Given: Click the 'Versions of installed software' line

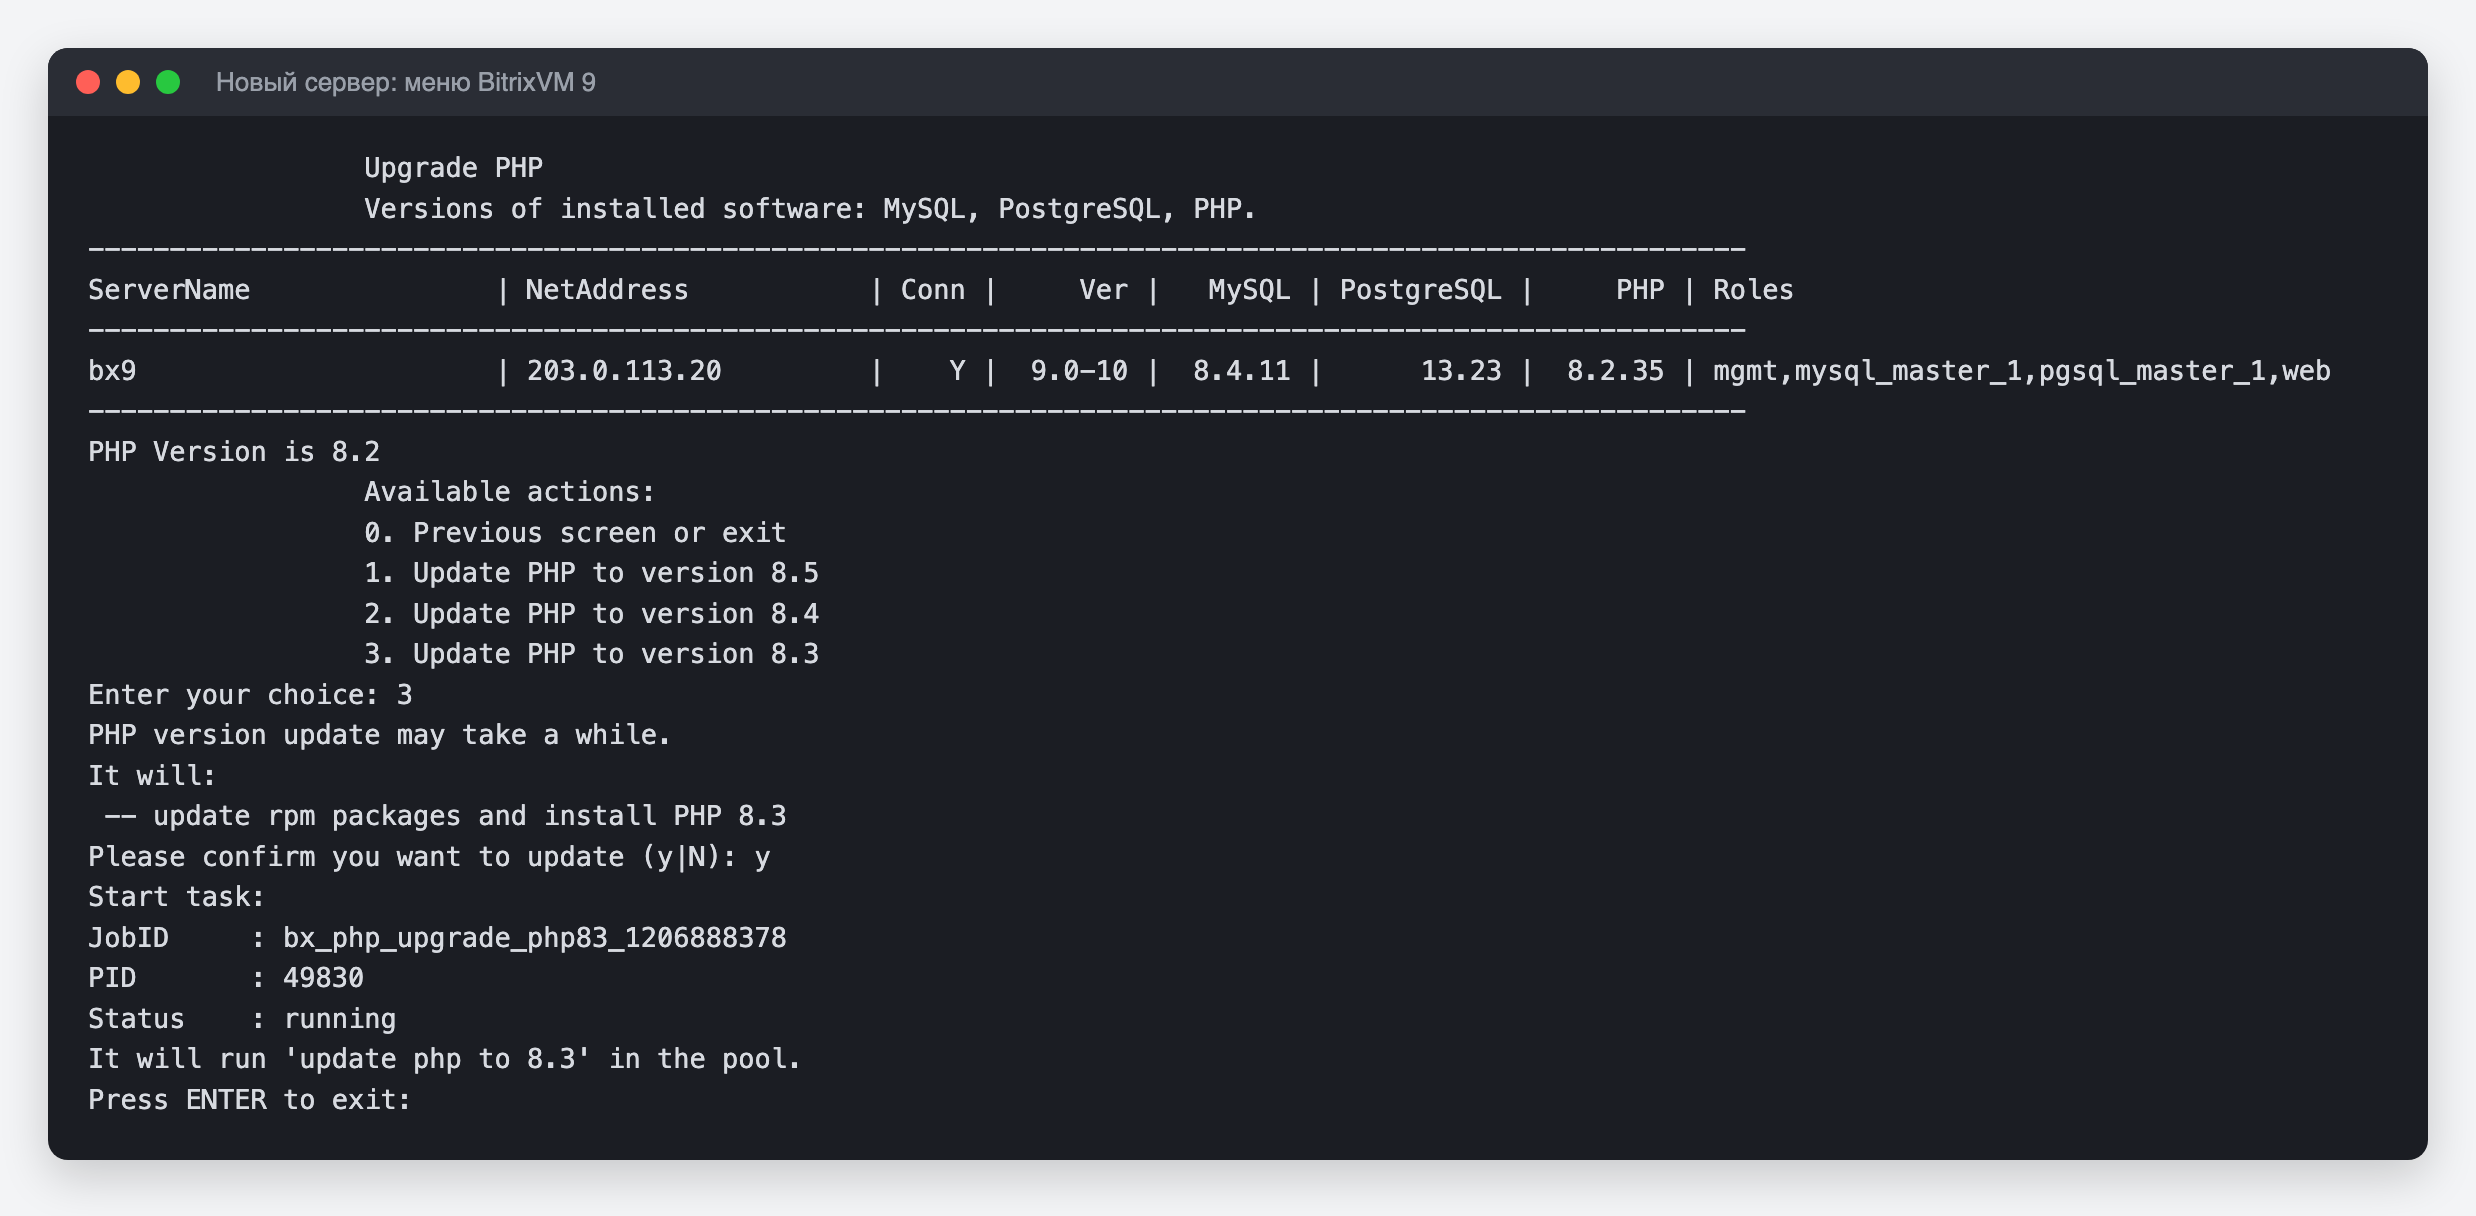Looking at the screenshot, I should coord(809,209).
